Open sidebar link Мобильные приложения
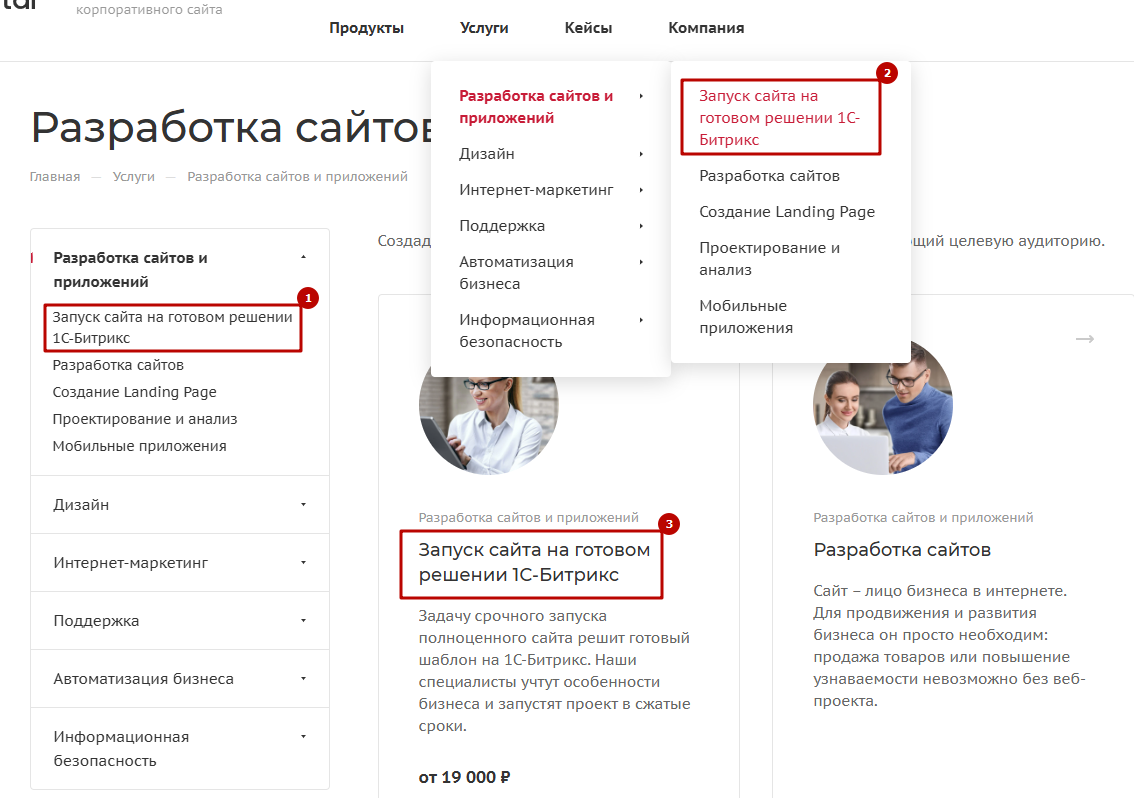 click(140, 446)
